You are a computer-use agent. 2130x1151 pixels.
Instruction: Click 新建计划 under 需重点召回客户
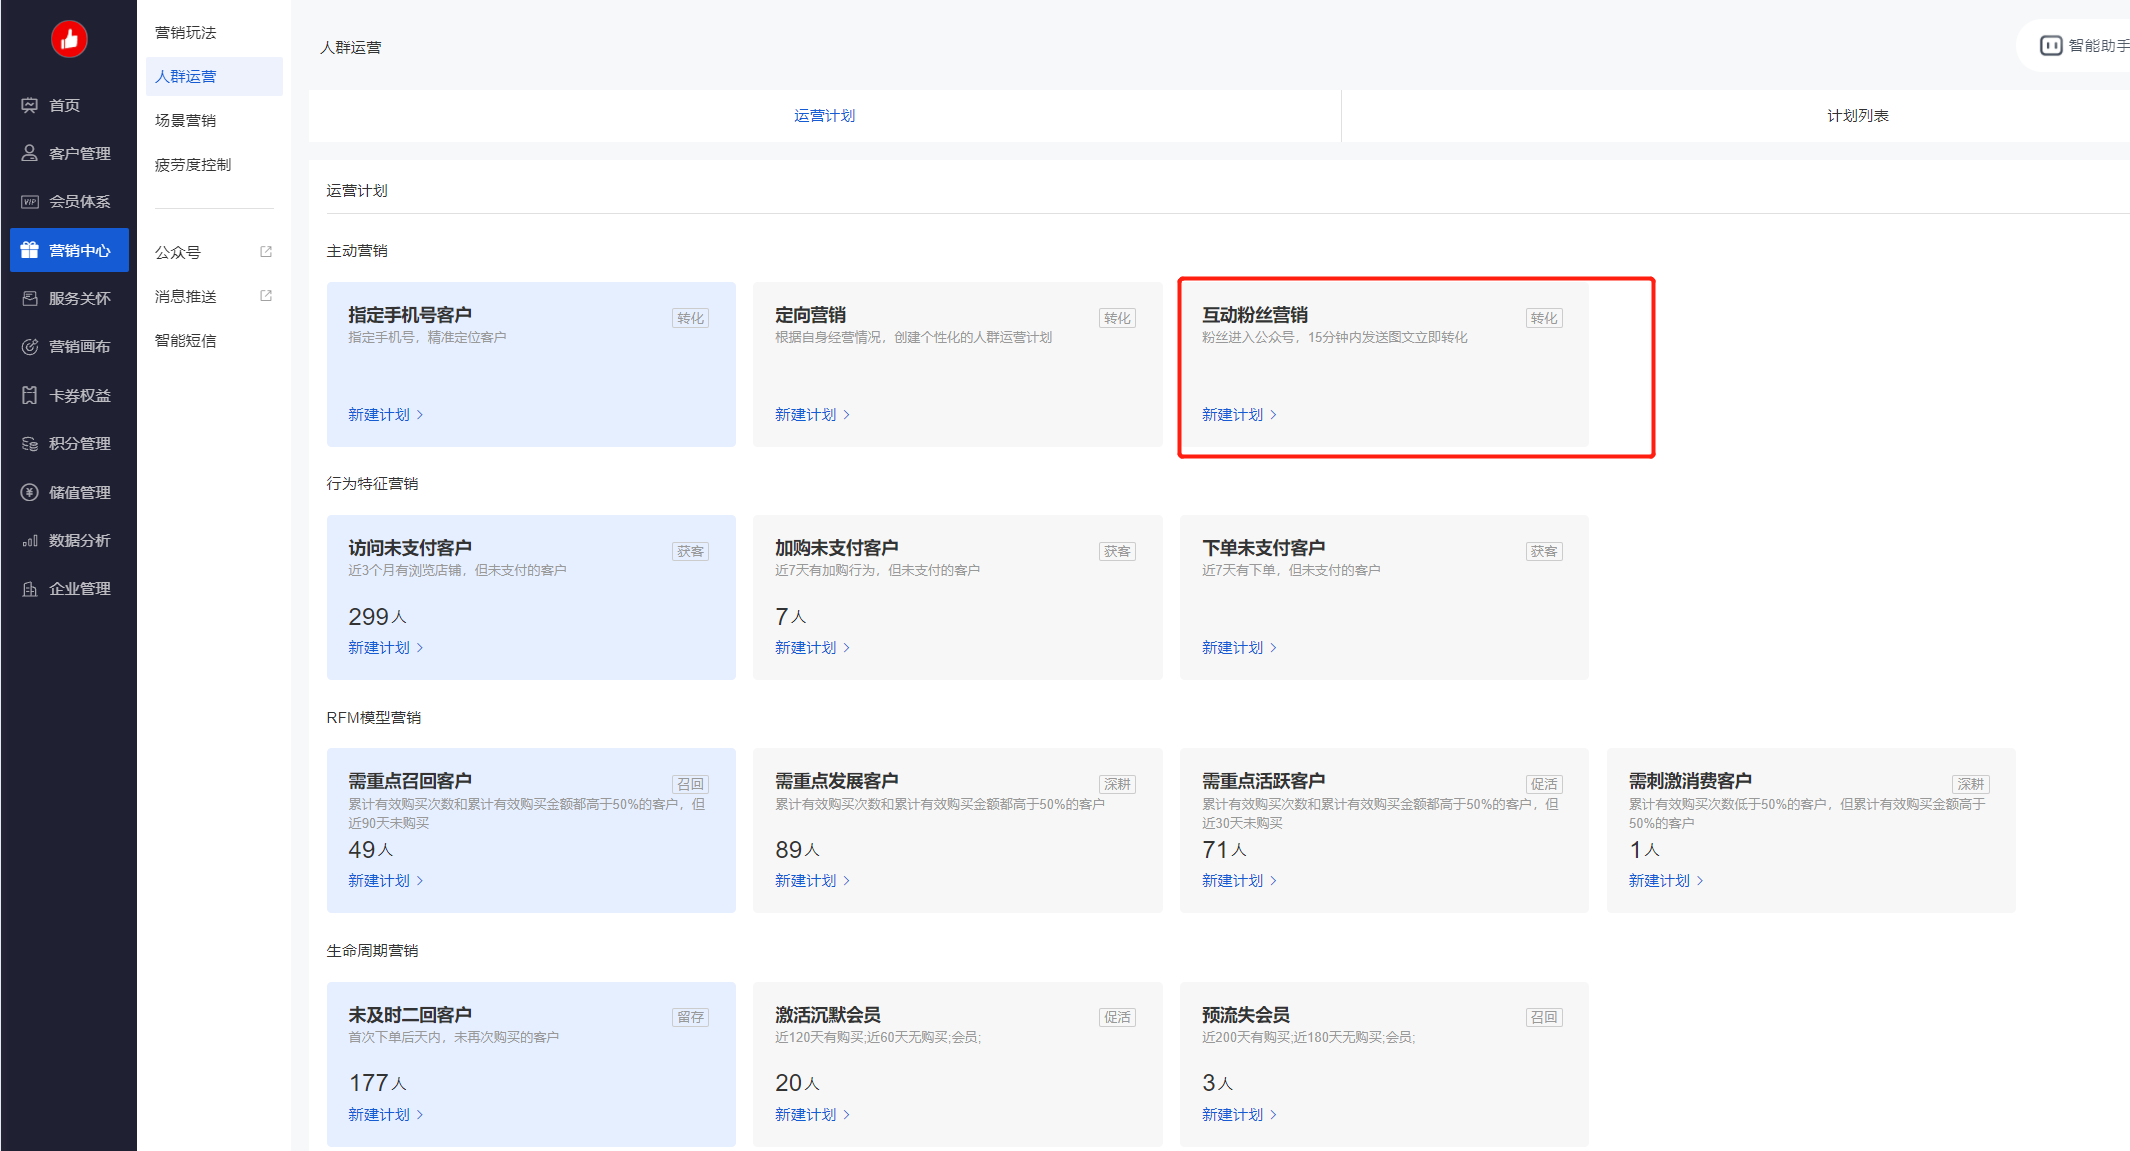(385, 880)
